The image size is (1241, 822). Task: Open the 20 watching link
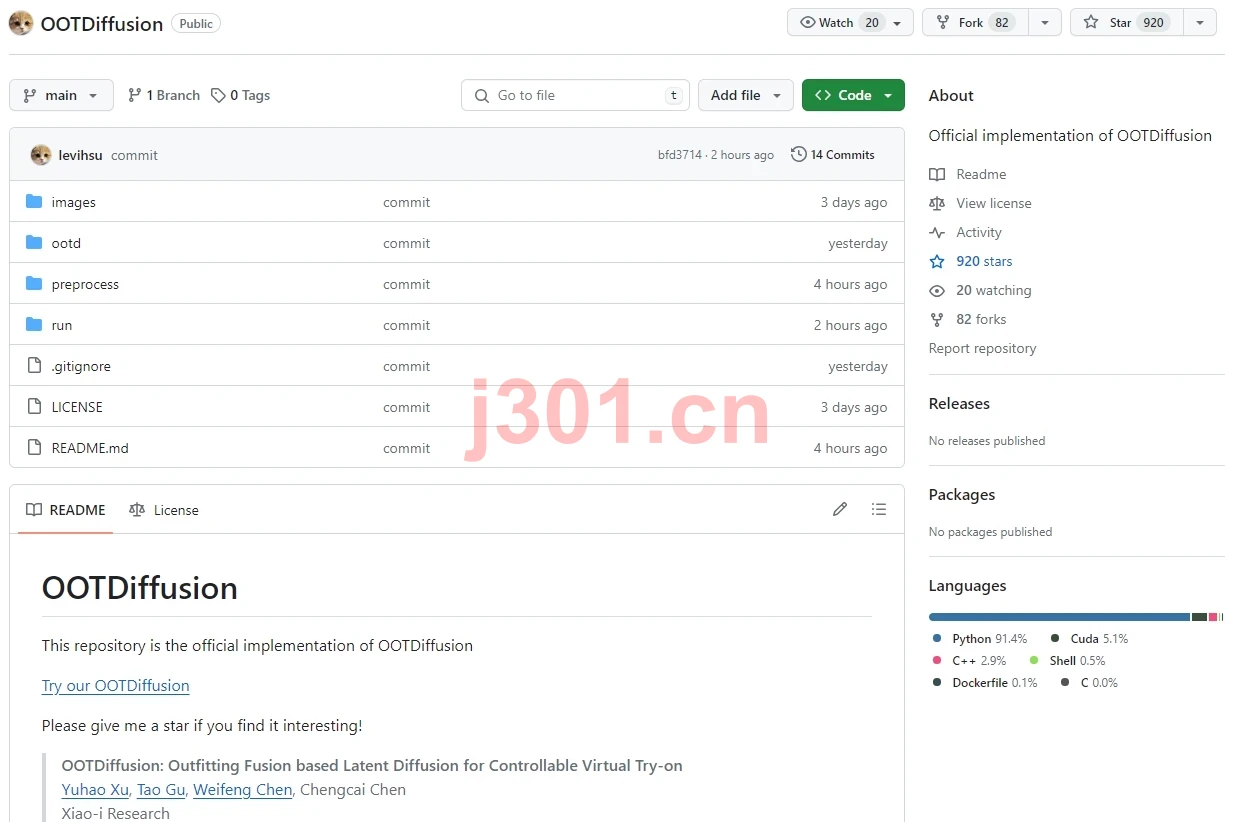click(993, 290)
